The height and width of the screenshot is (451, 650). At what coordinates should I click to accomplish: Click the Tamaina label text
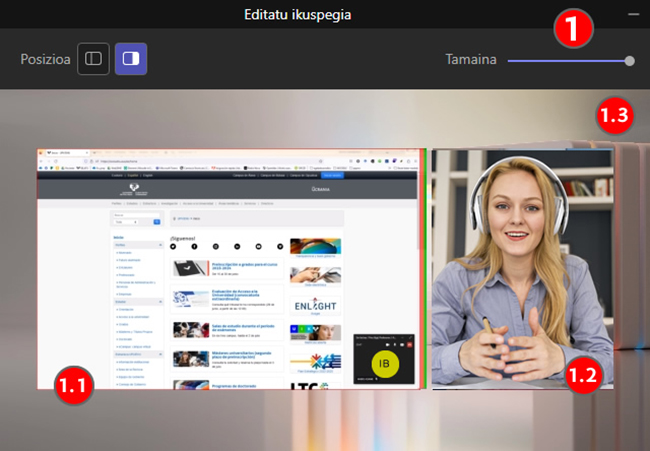coord(471,60)
